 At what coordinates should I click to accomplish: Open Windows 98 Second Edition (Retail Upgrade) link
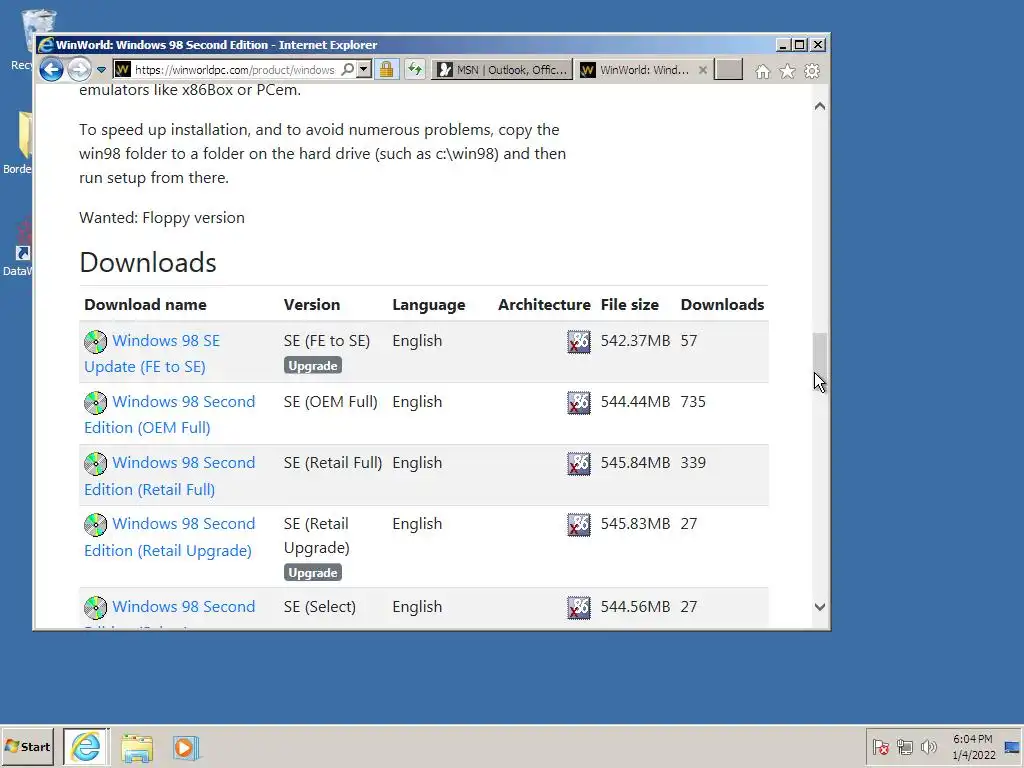pos(170,537)
